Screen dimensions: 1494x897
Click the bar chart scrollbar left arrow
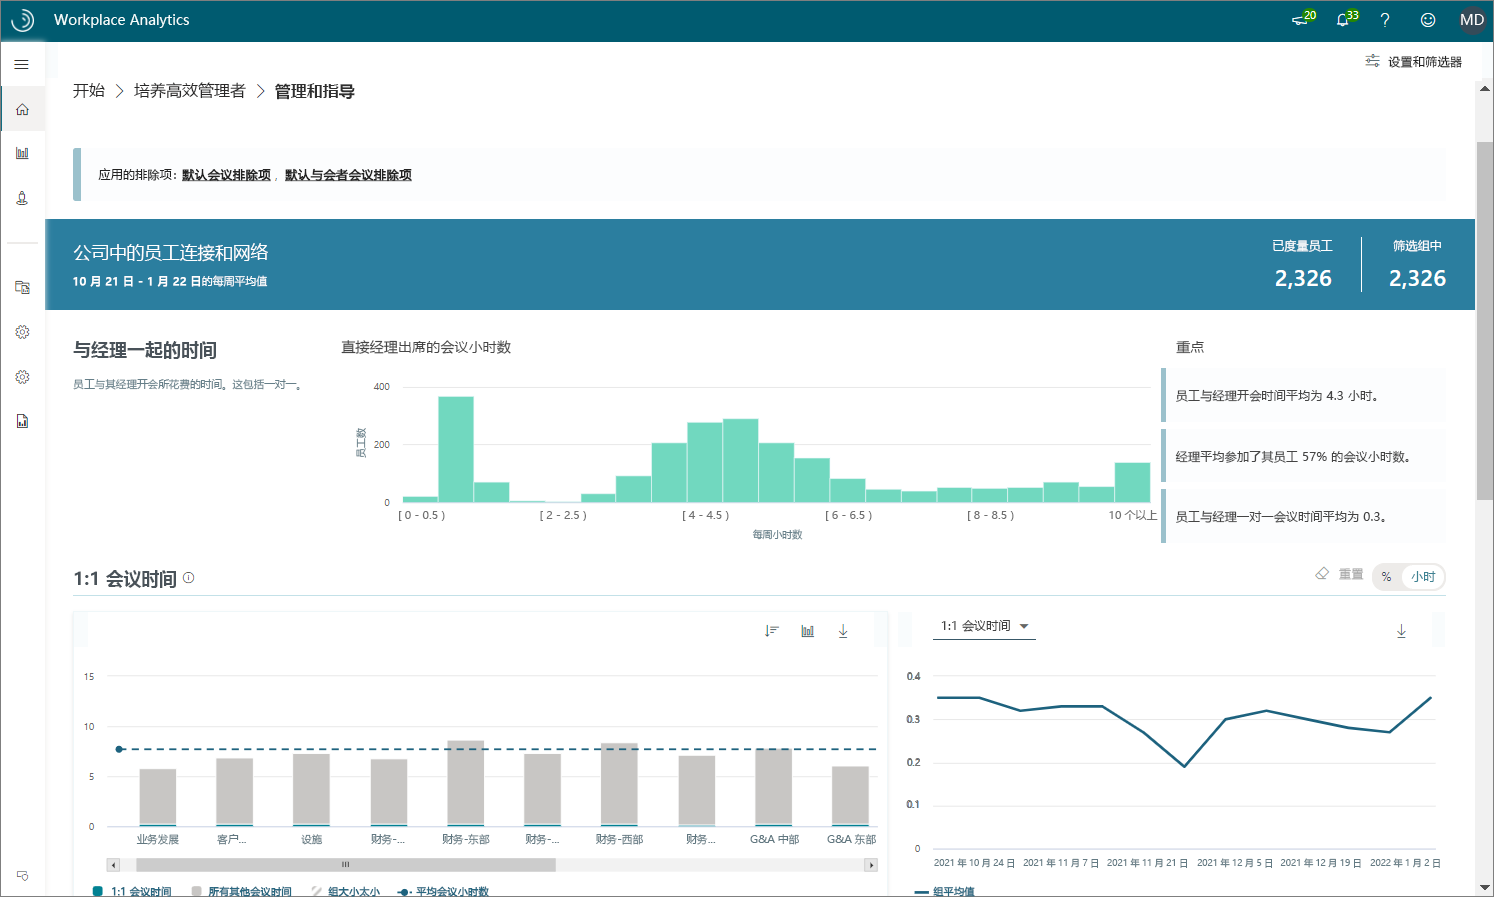coord(113,865)
